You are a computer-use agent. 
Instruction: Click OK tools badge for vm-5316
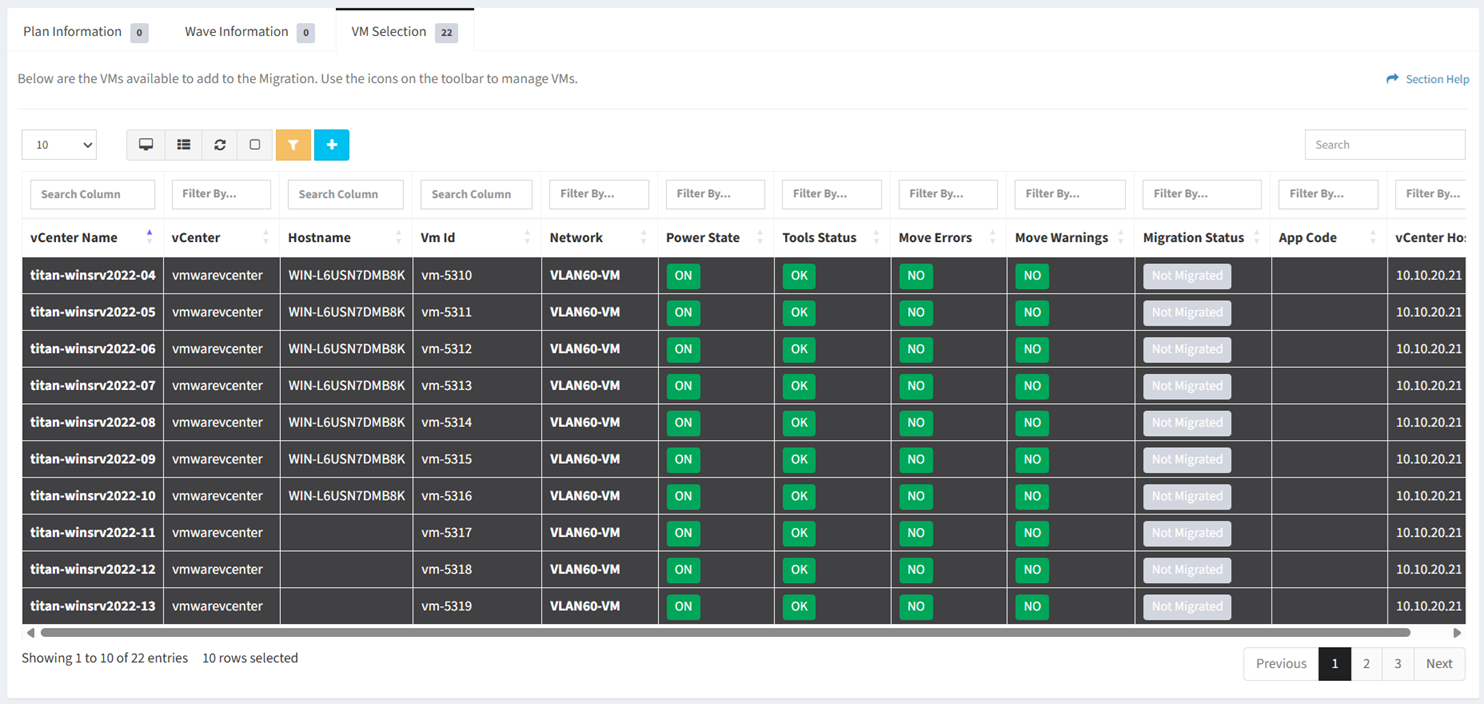(x=799, y=496)
